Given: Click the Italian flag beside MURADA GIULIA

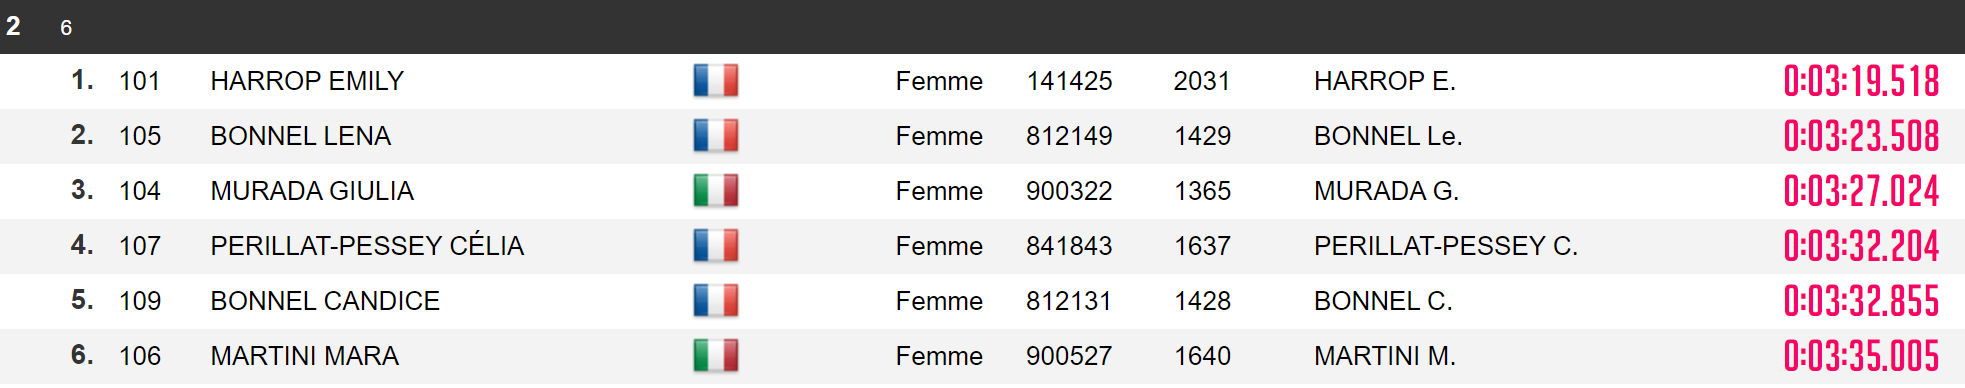Looking at the screenshot, I should pyautogui.click(x=716, y=191).
